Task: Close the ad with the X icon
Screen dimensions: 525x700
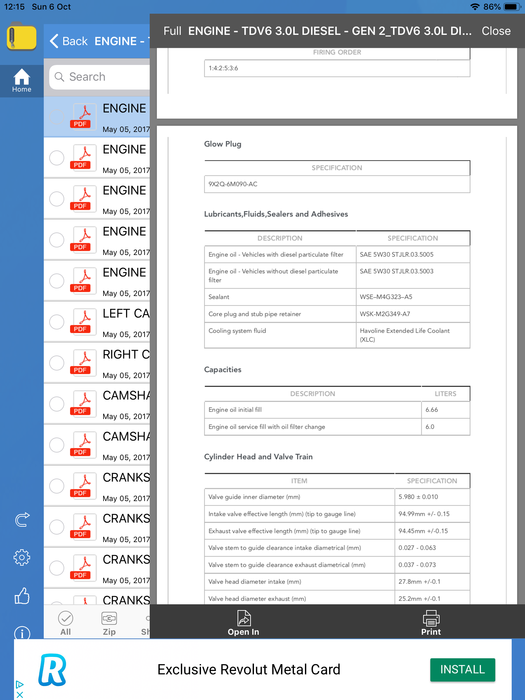Action: pos(19,695)
